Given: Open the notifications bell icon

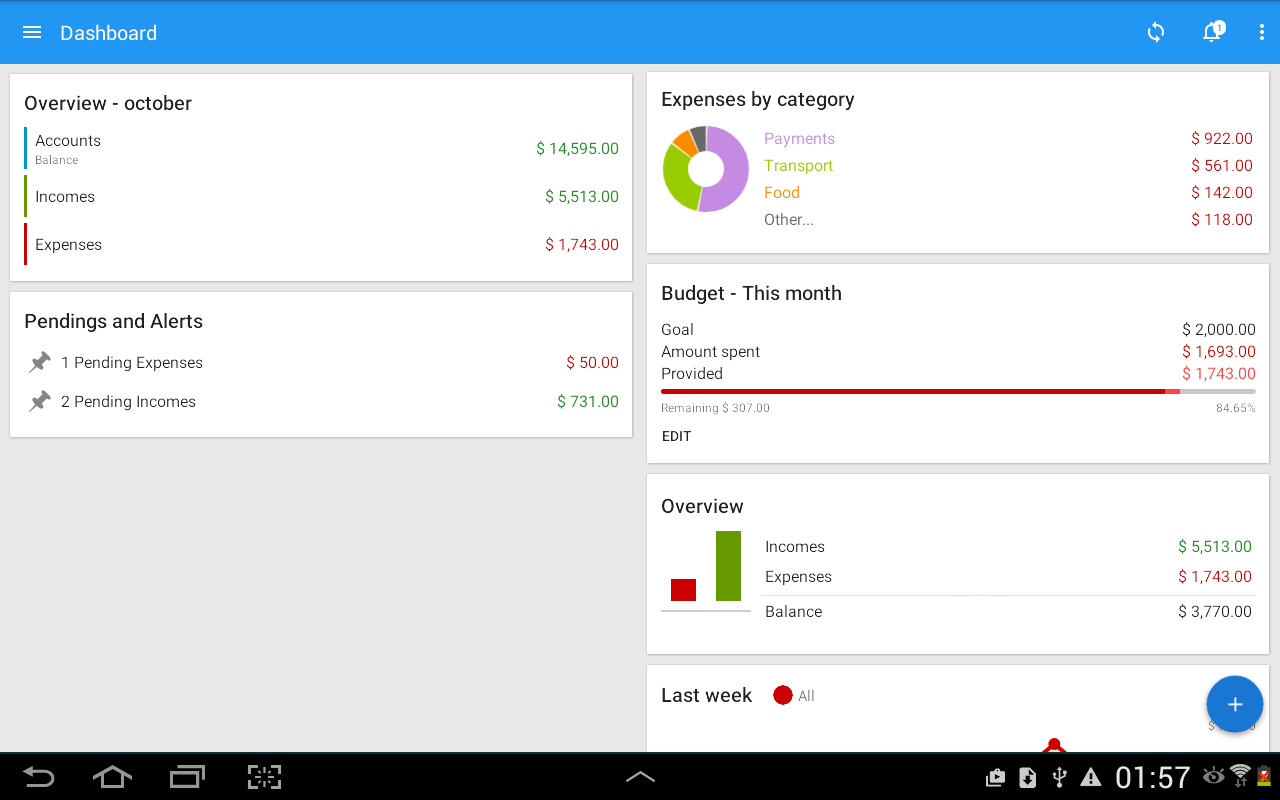Looking at the screenshot, I should pyautogui.click(x=1212, y=32).
